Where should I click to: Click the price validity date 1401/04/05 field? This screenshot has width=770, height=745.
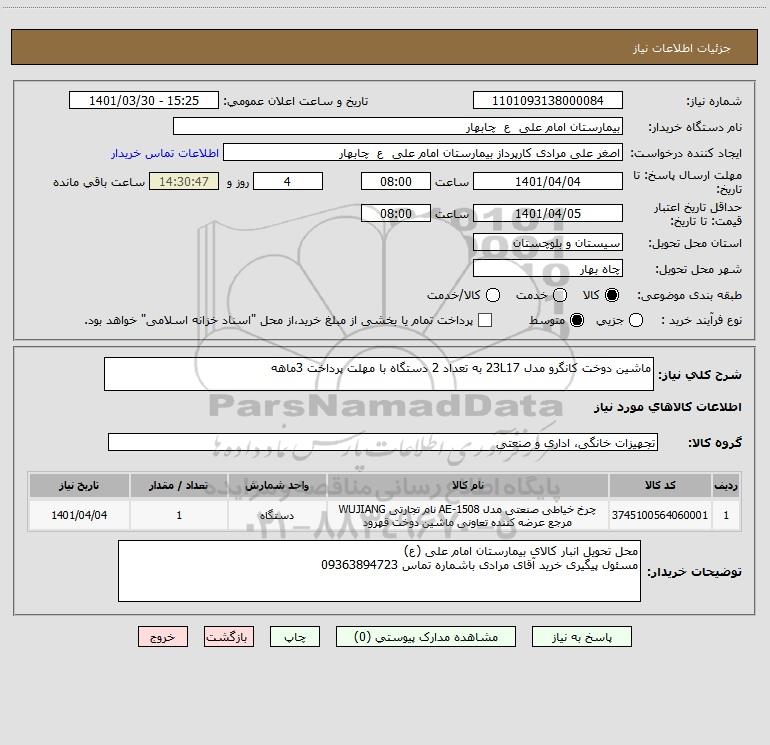pyautogui.click(x=548, y=213)
